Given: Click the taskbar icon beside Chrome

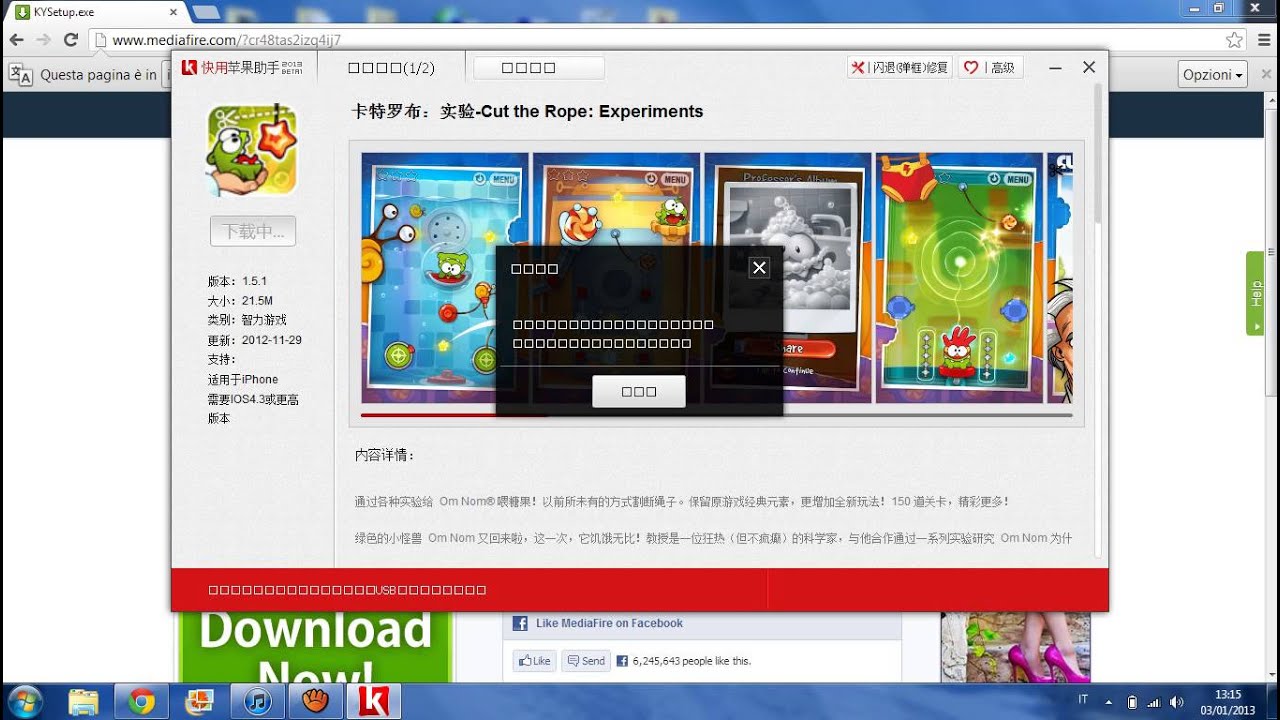Looking at the screenshot, I should pos(199,702).
